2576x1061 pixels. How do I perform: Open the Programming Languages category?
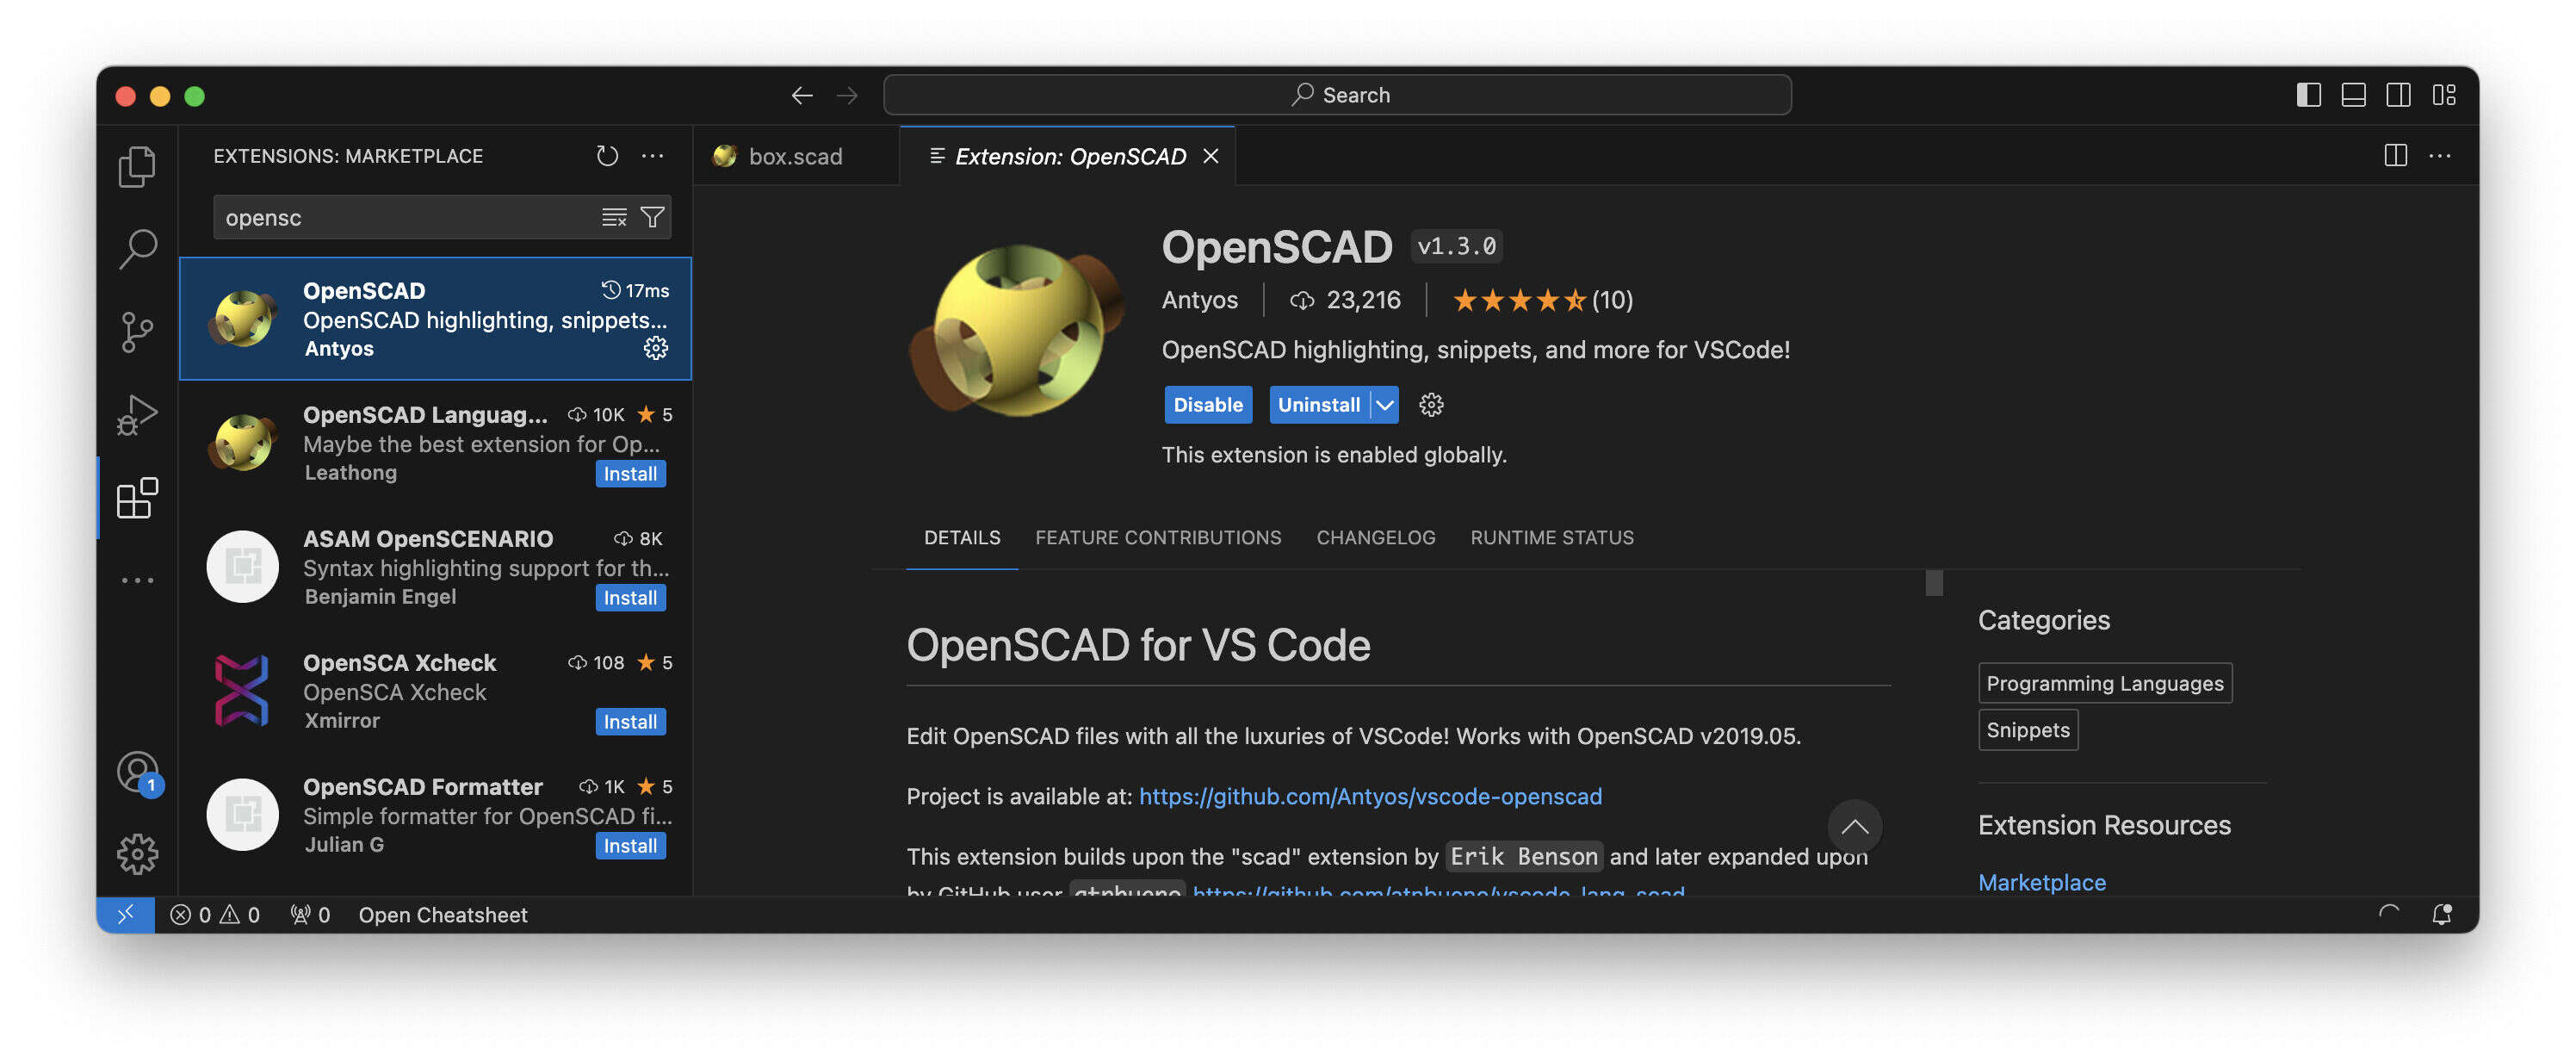[2104, 683]
